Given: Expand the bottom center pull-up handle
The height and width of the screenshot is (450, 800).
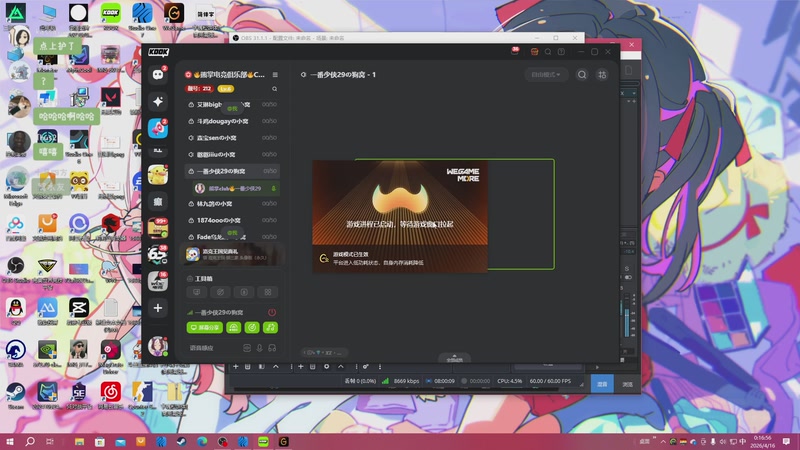Looking at the screenshot, I should [454, 358].
